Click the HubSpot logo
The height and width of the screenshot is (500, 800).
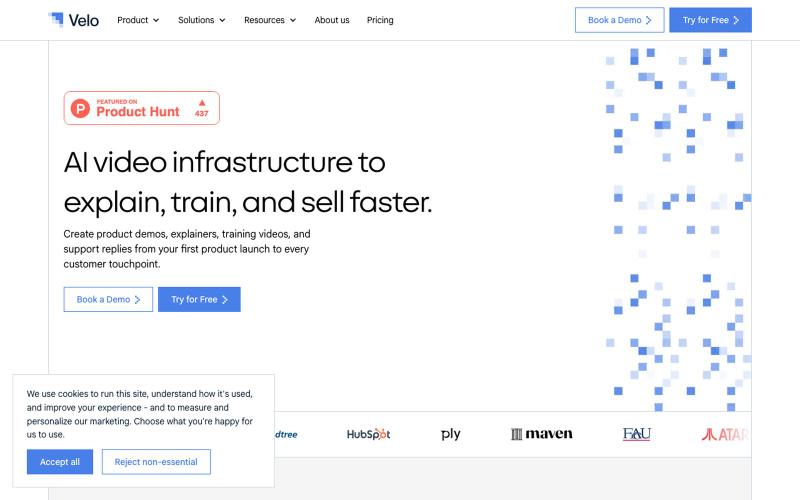pos(368,434)
